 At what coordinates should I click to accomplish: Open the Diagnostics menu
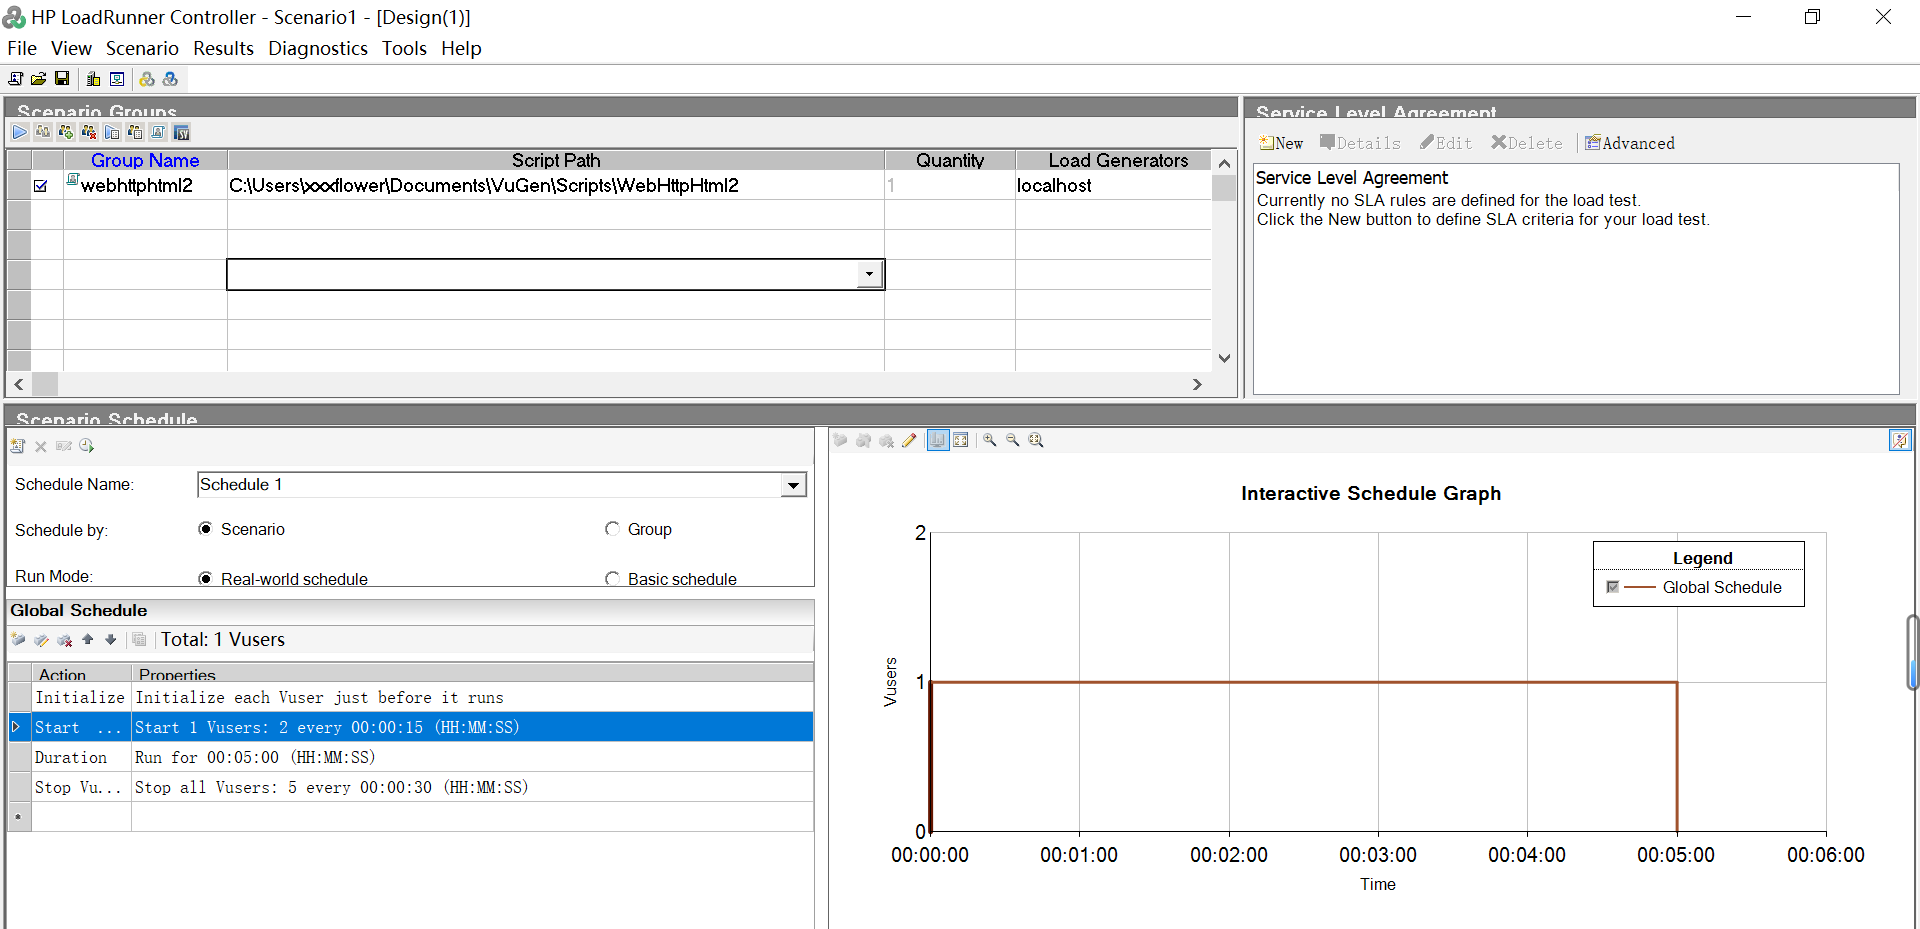[x=318, y=48]
